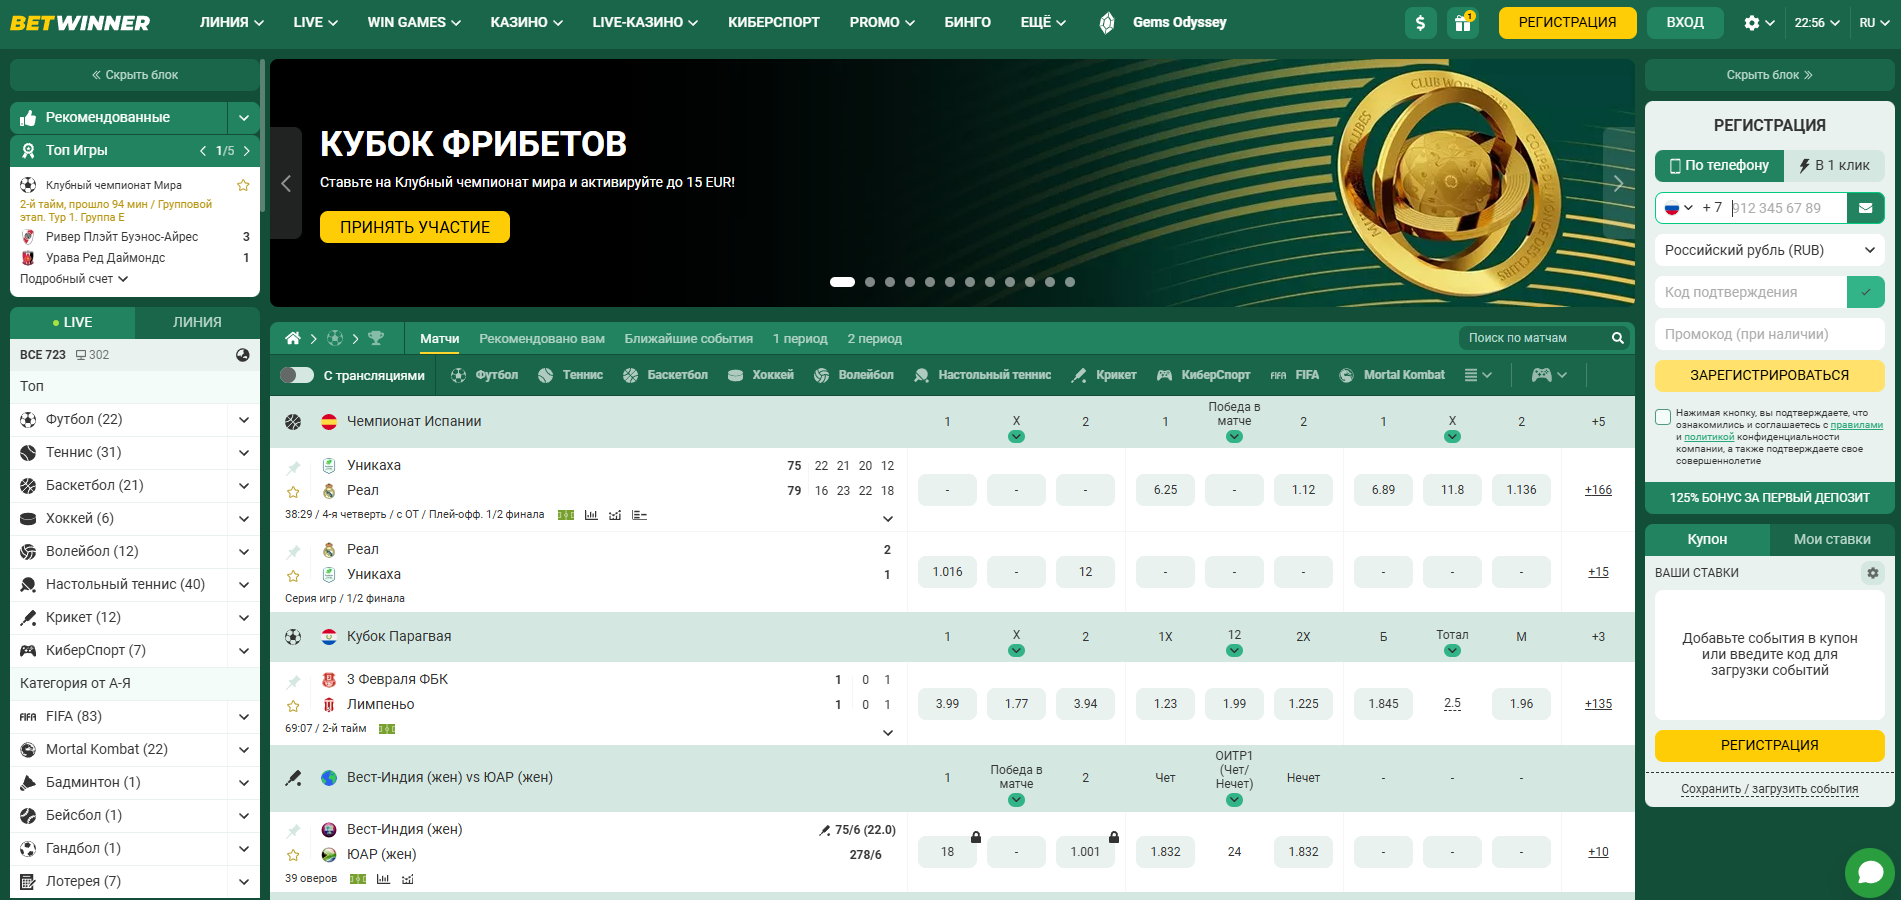The height and width of the screenshot is (900, 1901).
Task: Open КАЗИНО top menu
Action: [x=527, y=22]
